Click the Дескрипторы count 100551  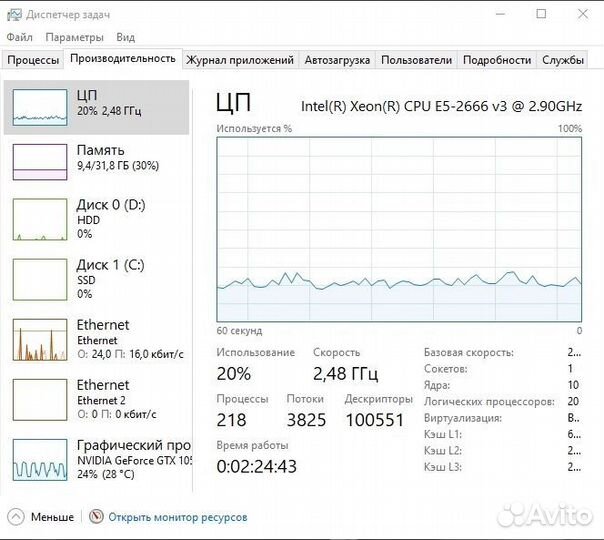point(374,420)
